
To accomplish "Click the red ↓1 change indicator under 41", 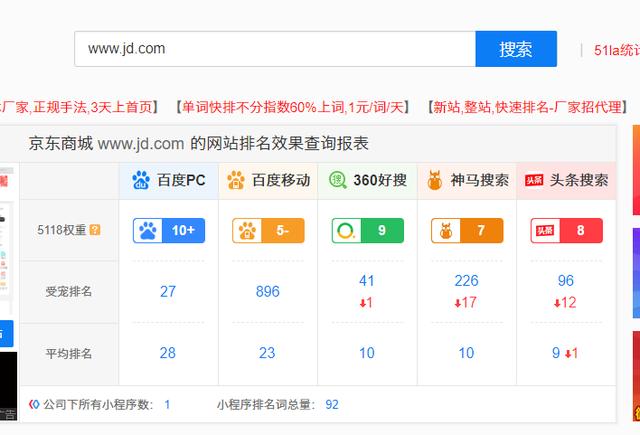I will point(366,303).
